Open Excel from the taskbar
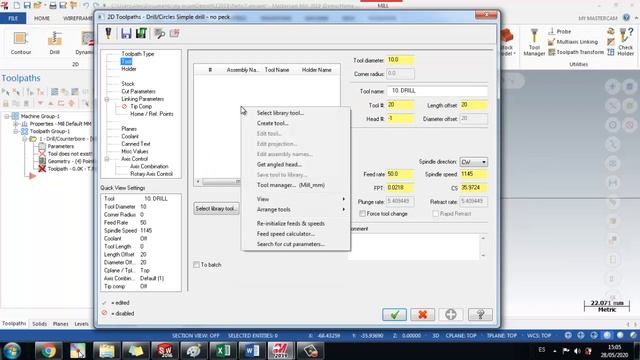This screenshot has width=640, height=360. coord(223,351)
